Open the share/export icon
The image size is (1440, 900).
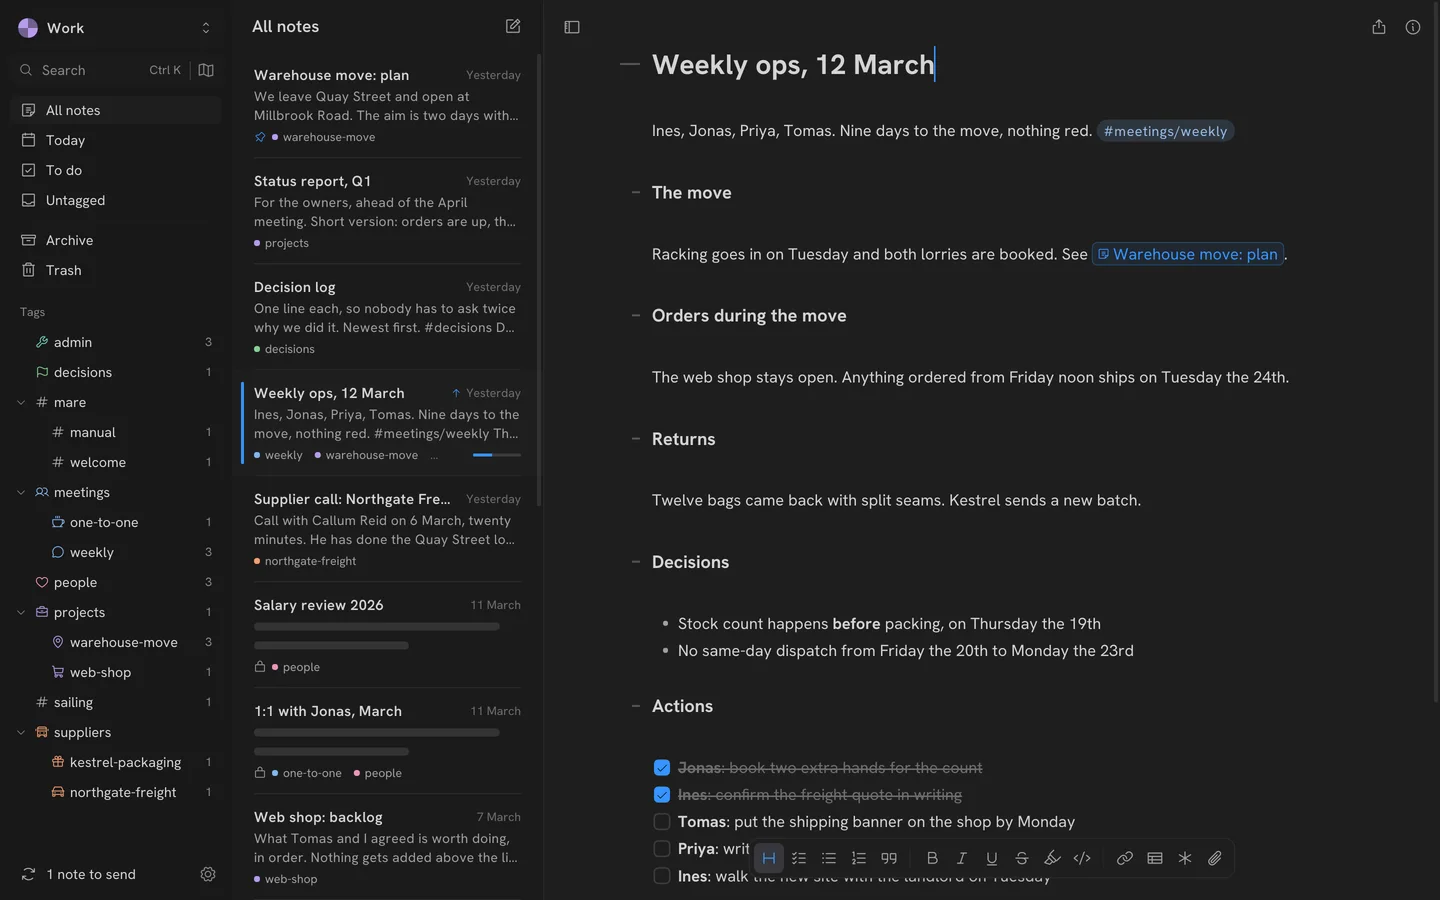1379,27
